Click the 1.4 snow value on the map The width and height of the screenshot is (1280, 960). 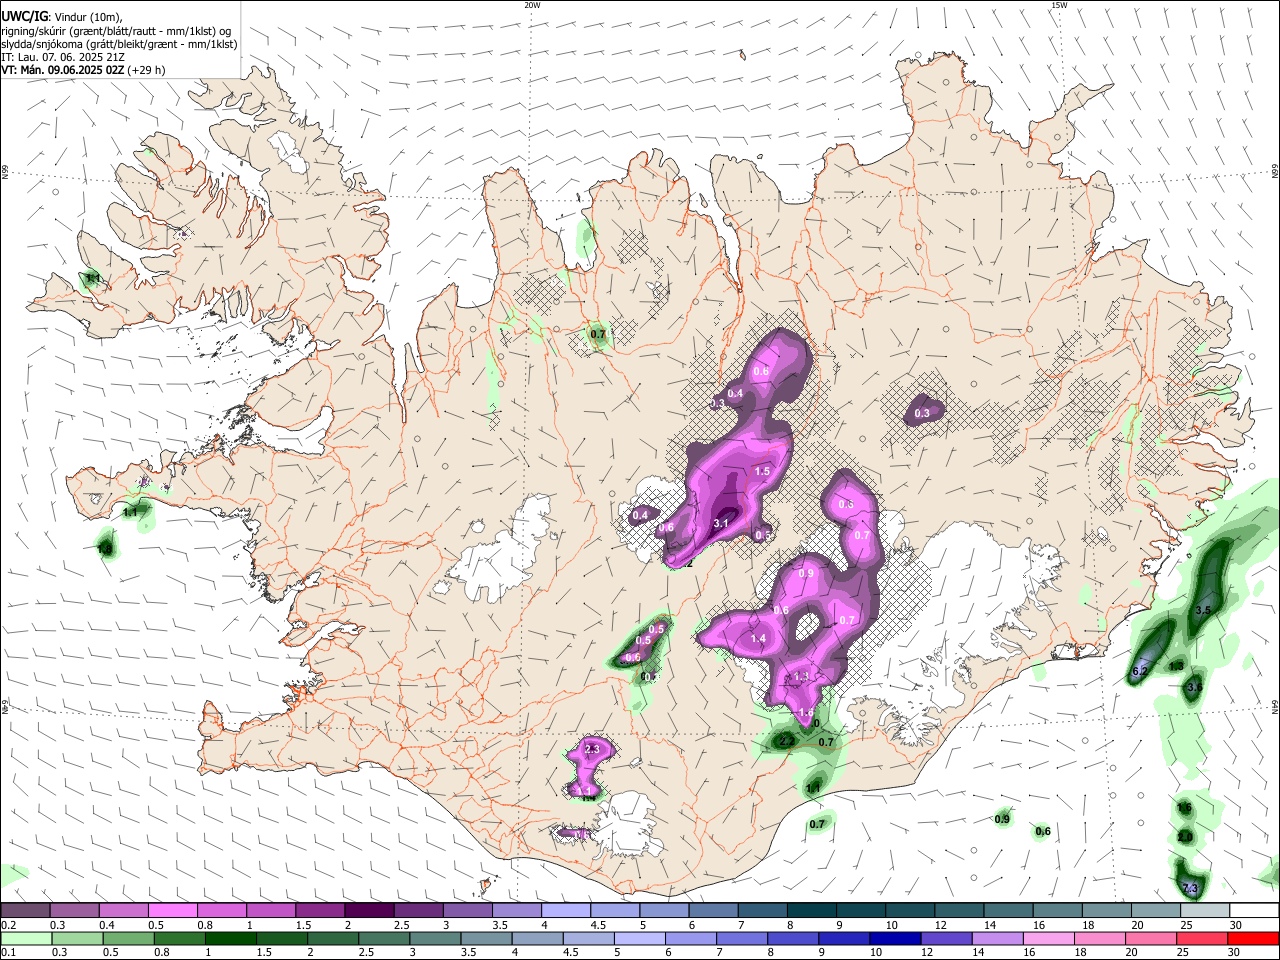tap(758, 638)
